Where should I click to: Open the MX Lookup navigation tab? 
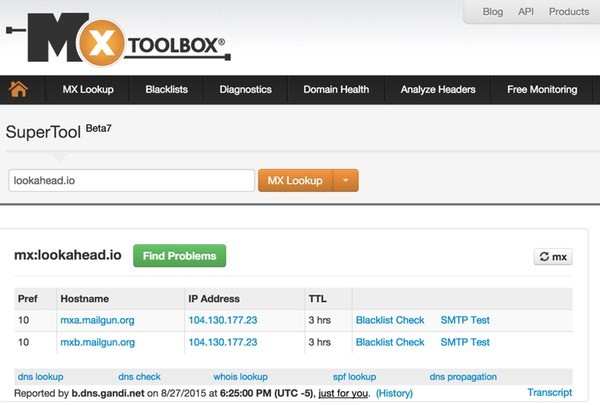tap(88, 90)
